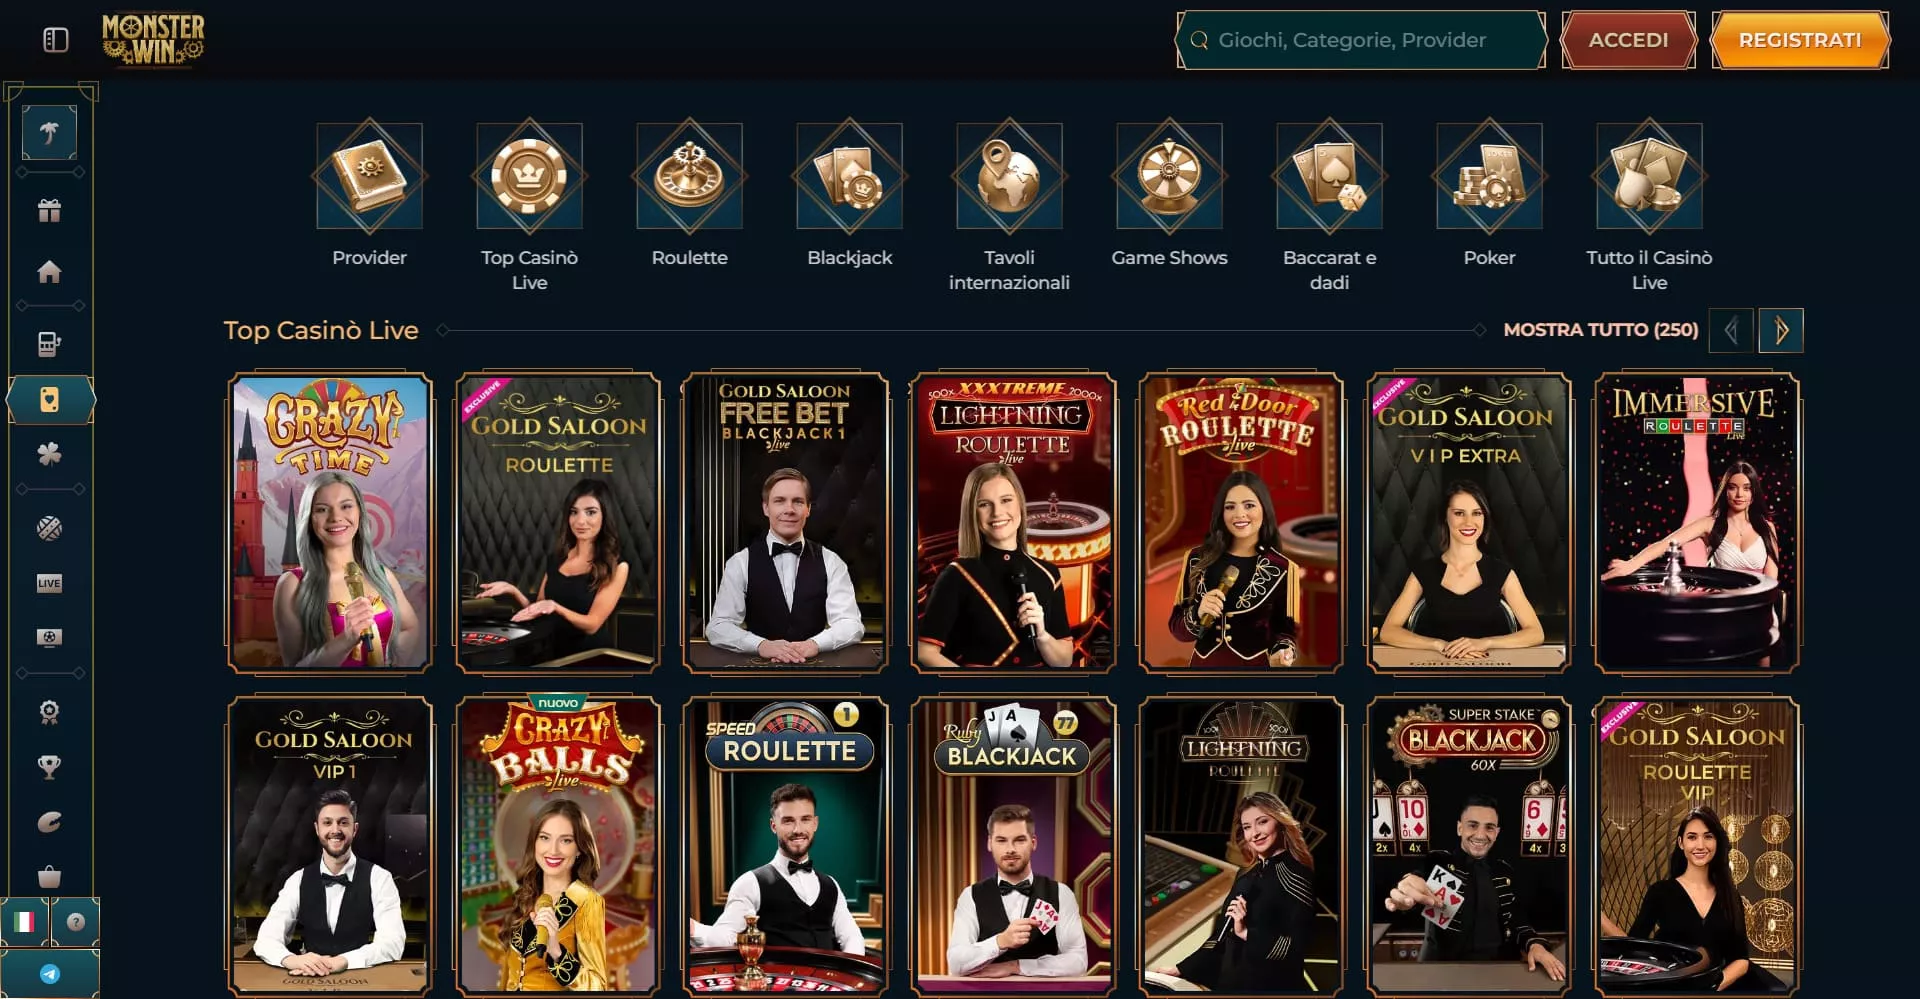This screenshot has height=999, width=1920.
Task: Open the help question mark icon
Action: pos(75,922)
